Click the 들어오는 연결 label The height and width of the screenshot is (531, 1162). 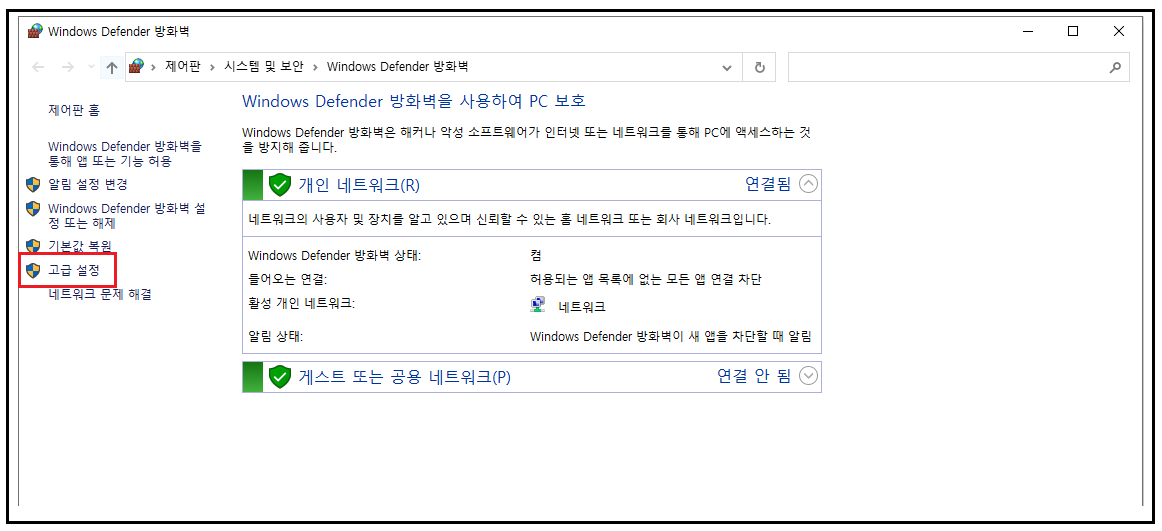pos(287,279)
